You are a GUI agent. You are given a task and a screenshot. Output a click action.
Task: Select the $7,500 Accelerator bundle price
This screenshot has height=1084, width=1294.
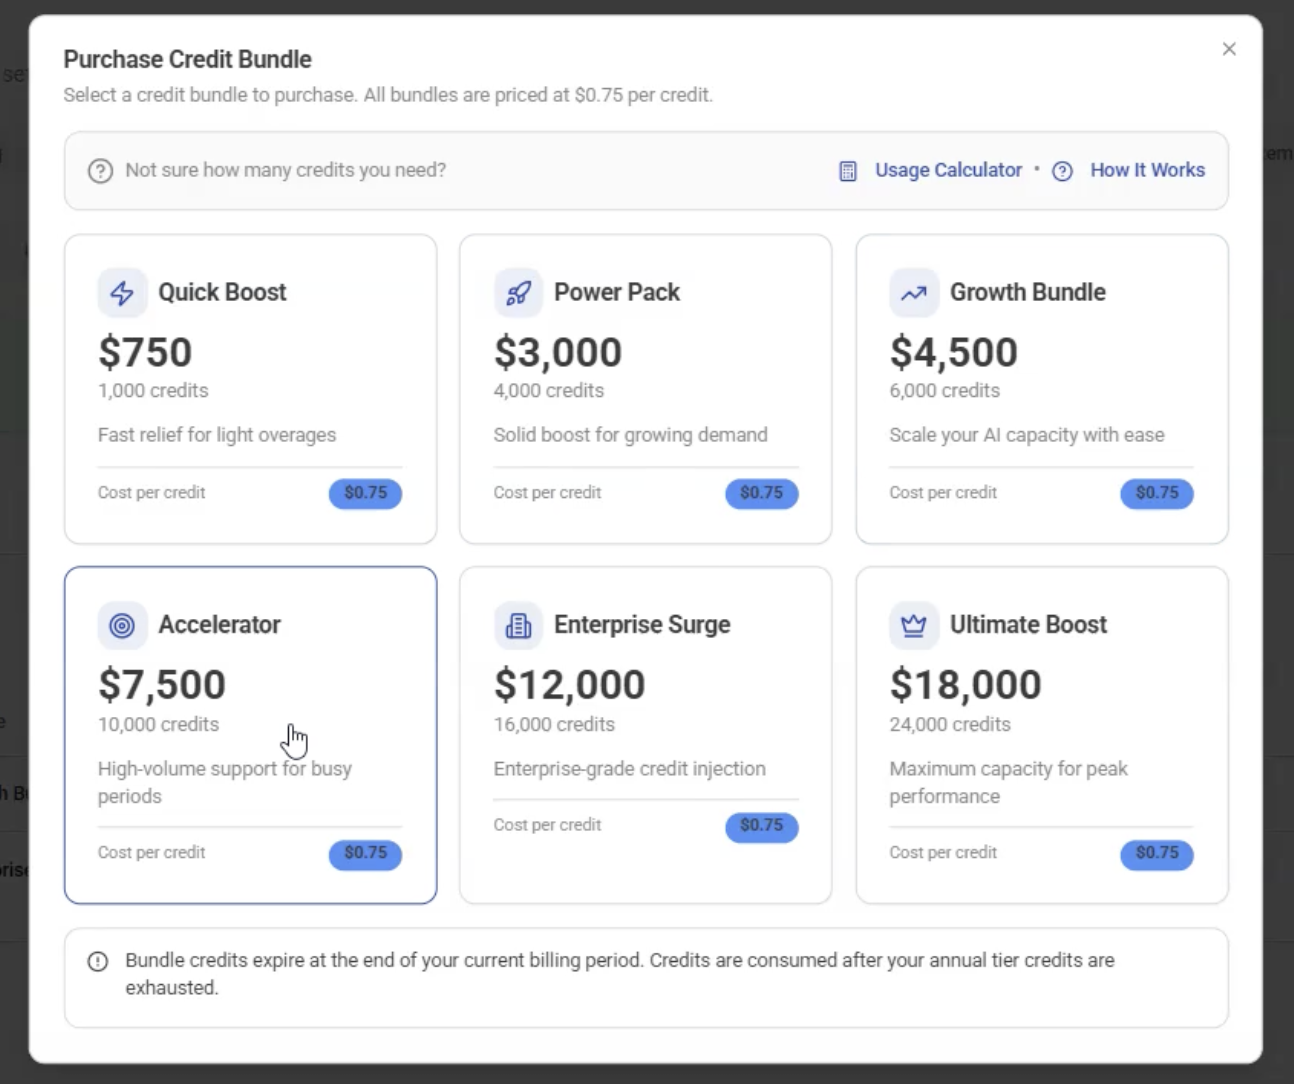coord(162,685)
